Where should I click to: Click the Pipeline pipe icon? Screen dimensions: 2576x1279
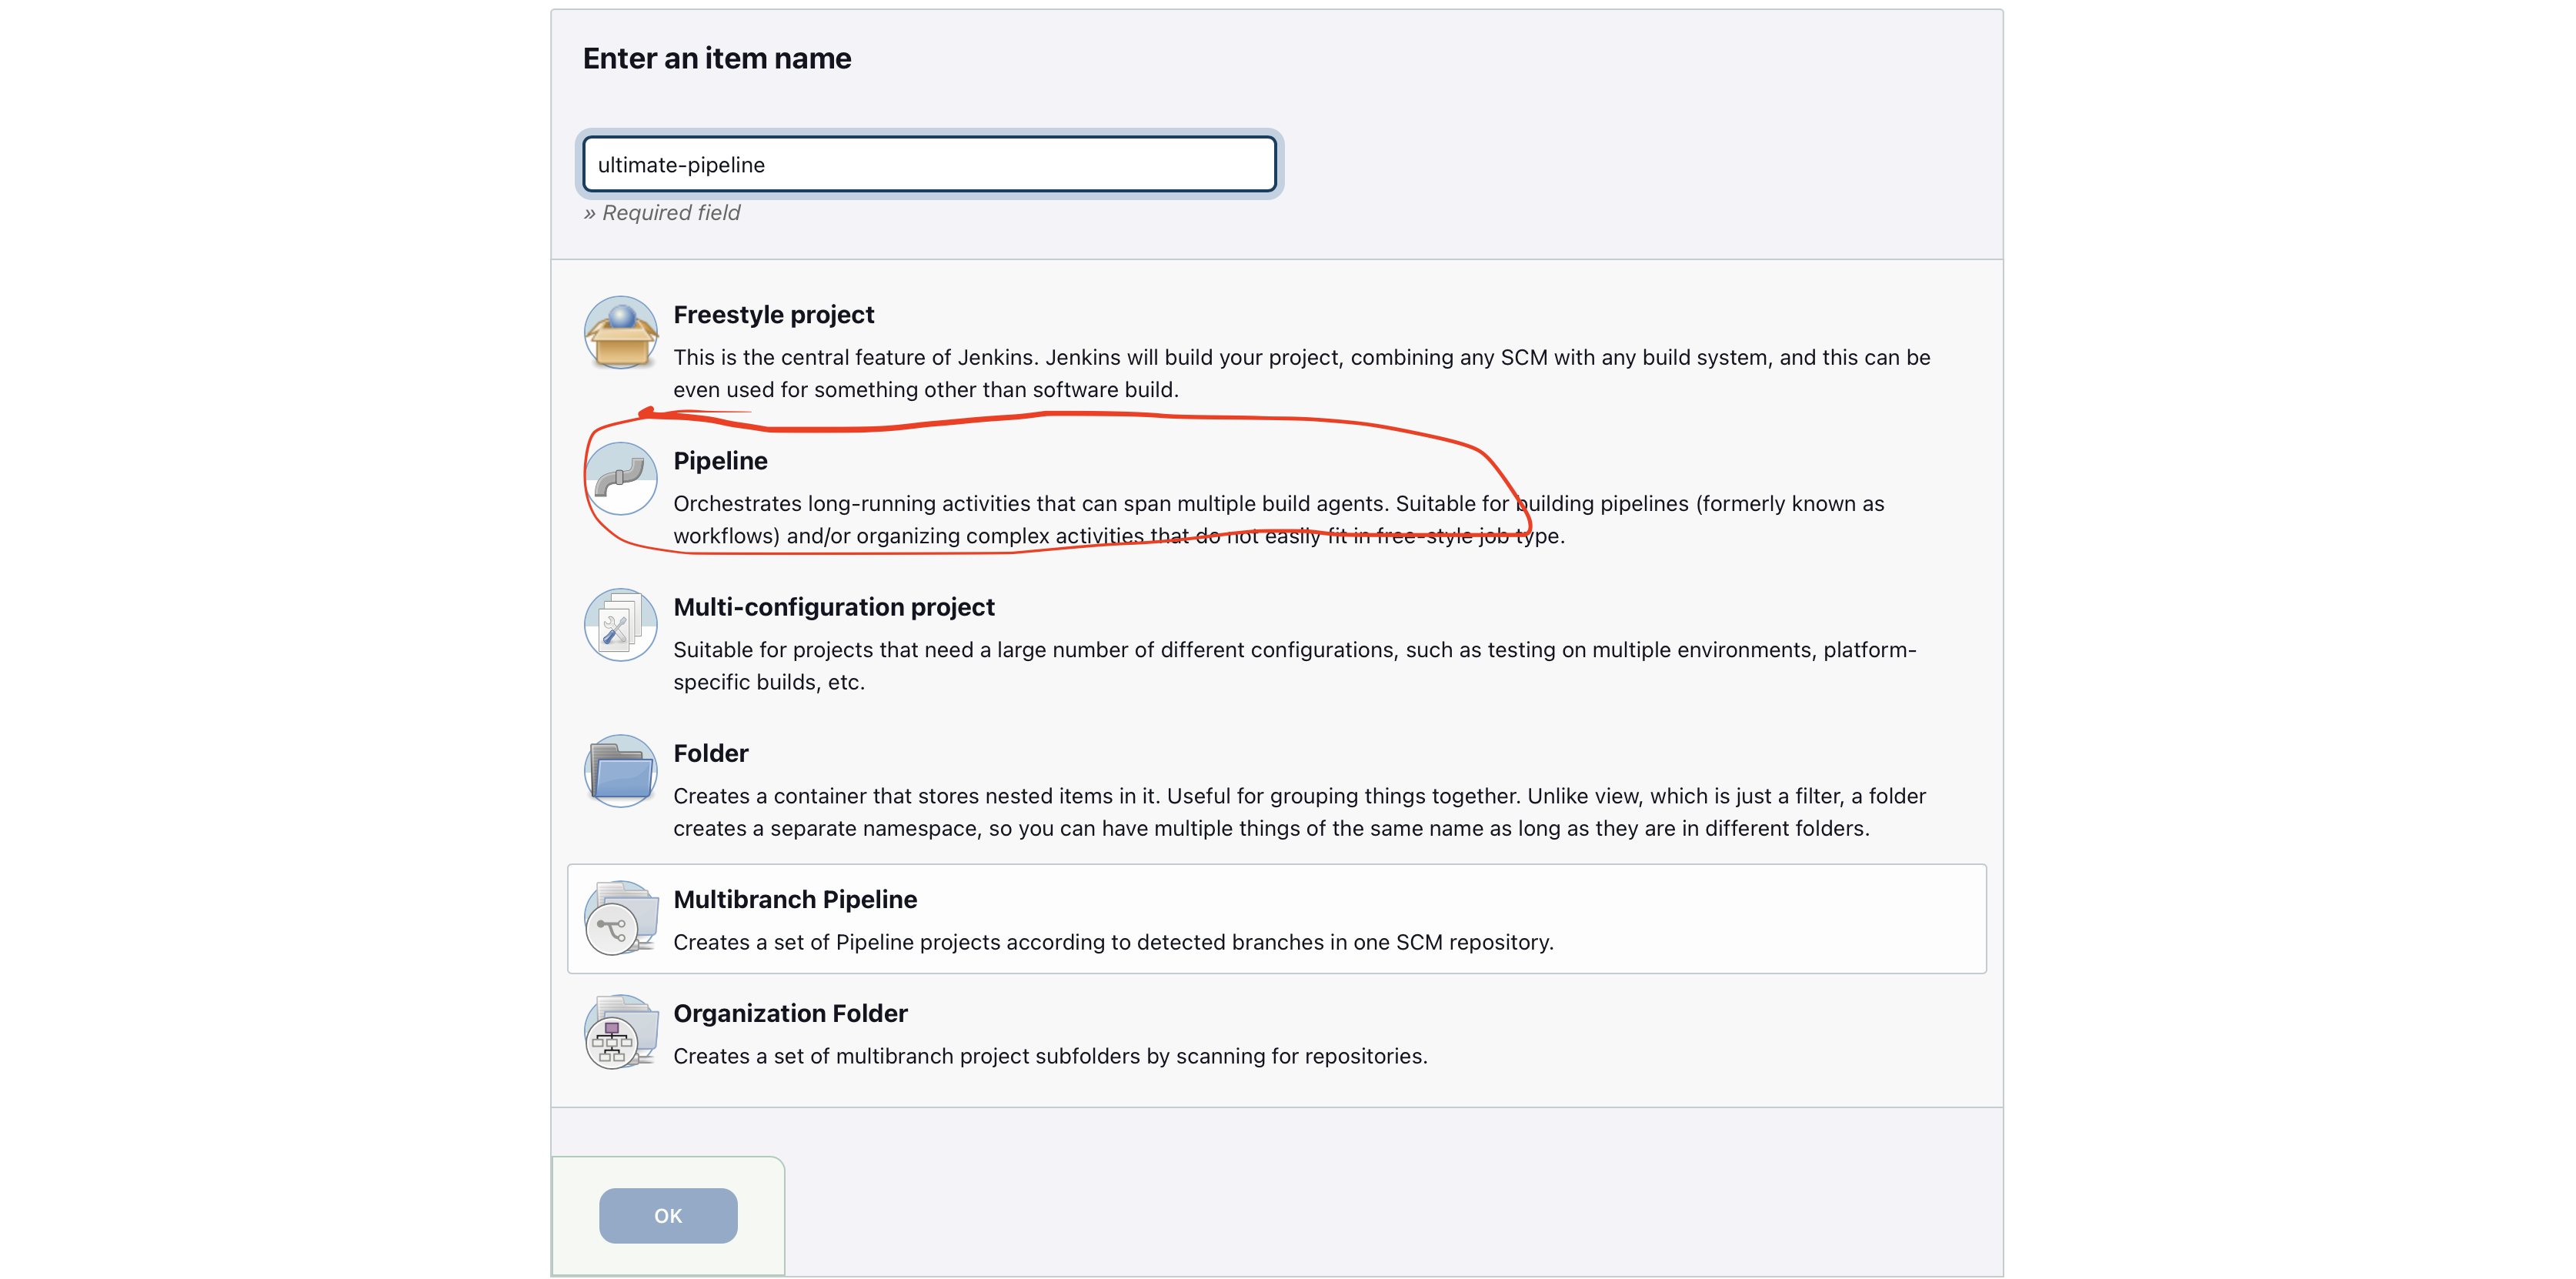(x=621, y=479)
